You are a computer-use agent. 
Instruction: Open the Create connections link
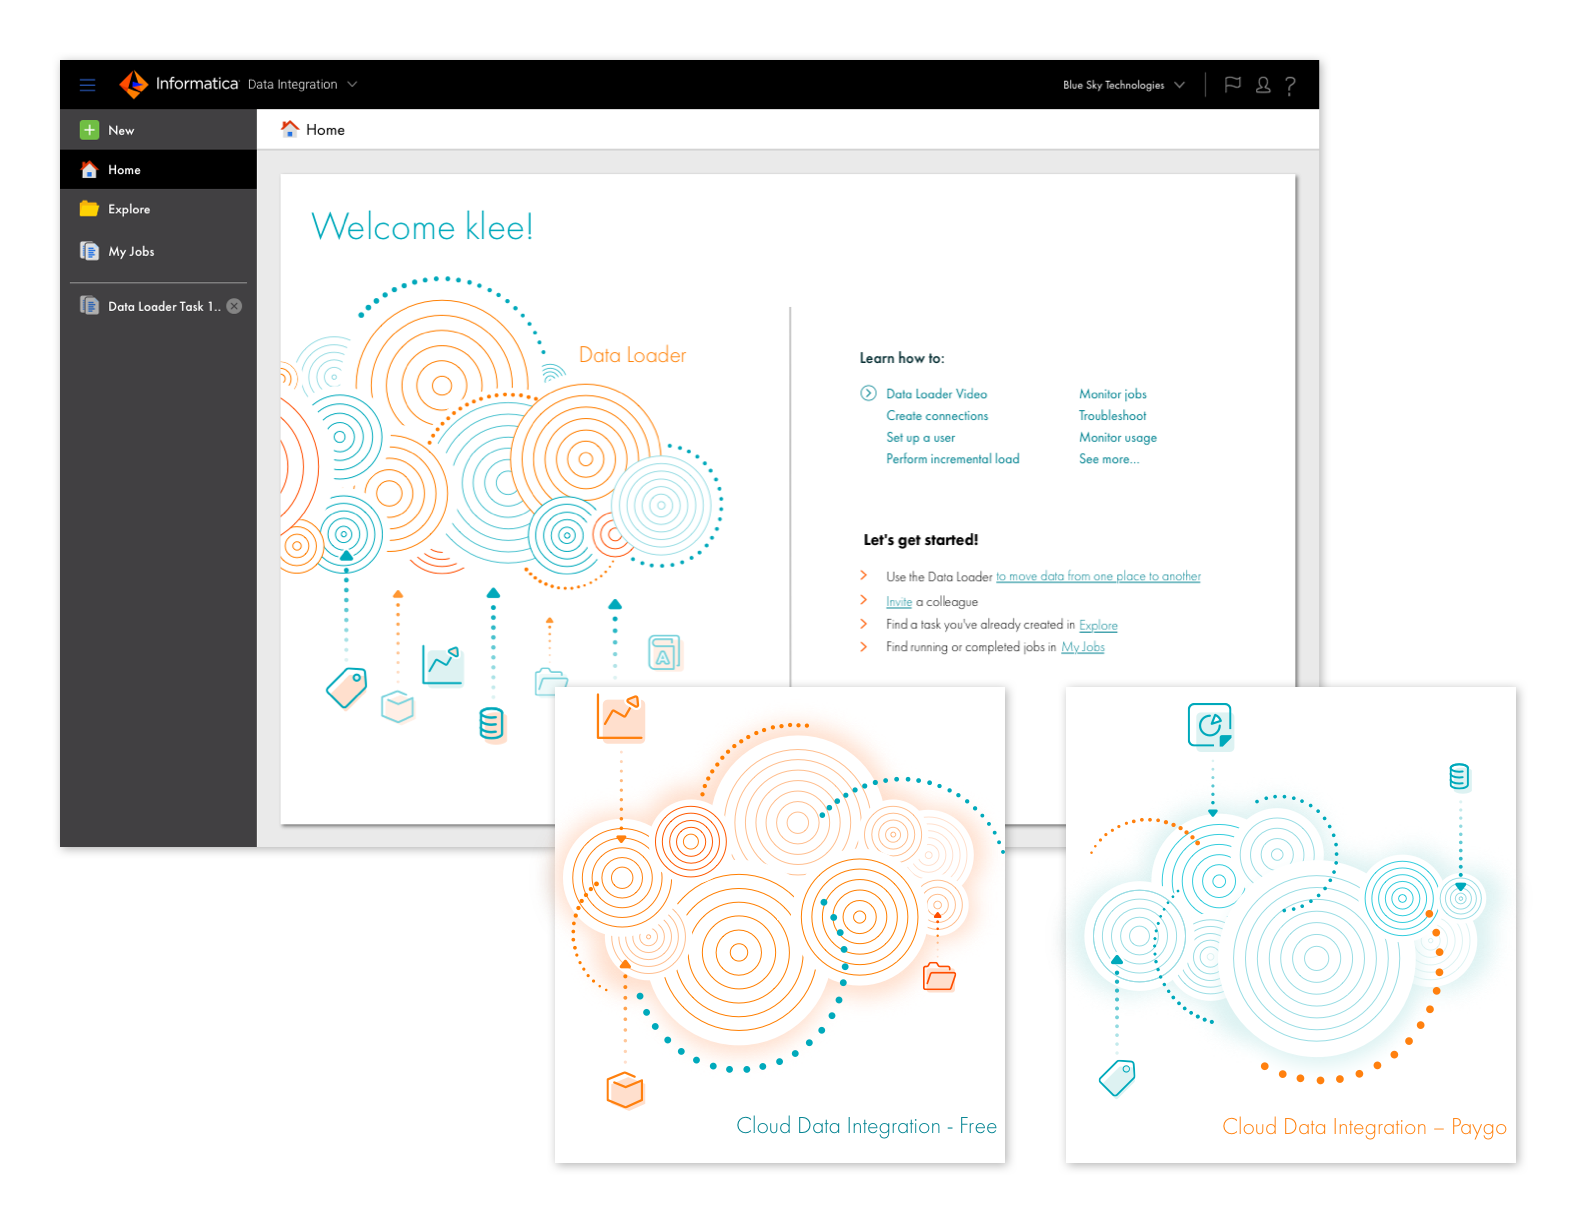tap(937, 416)
